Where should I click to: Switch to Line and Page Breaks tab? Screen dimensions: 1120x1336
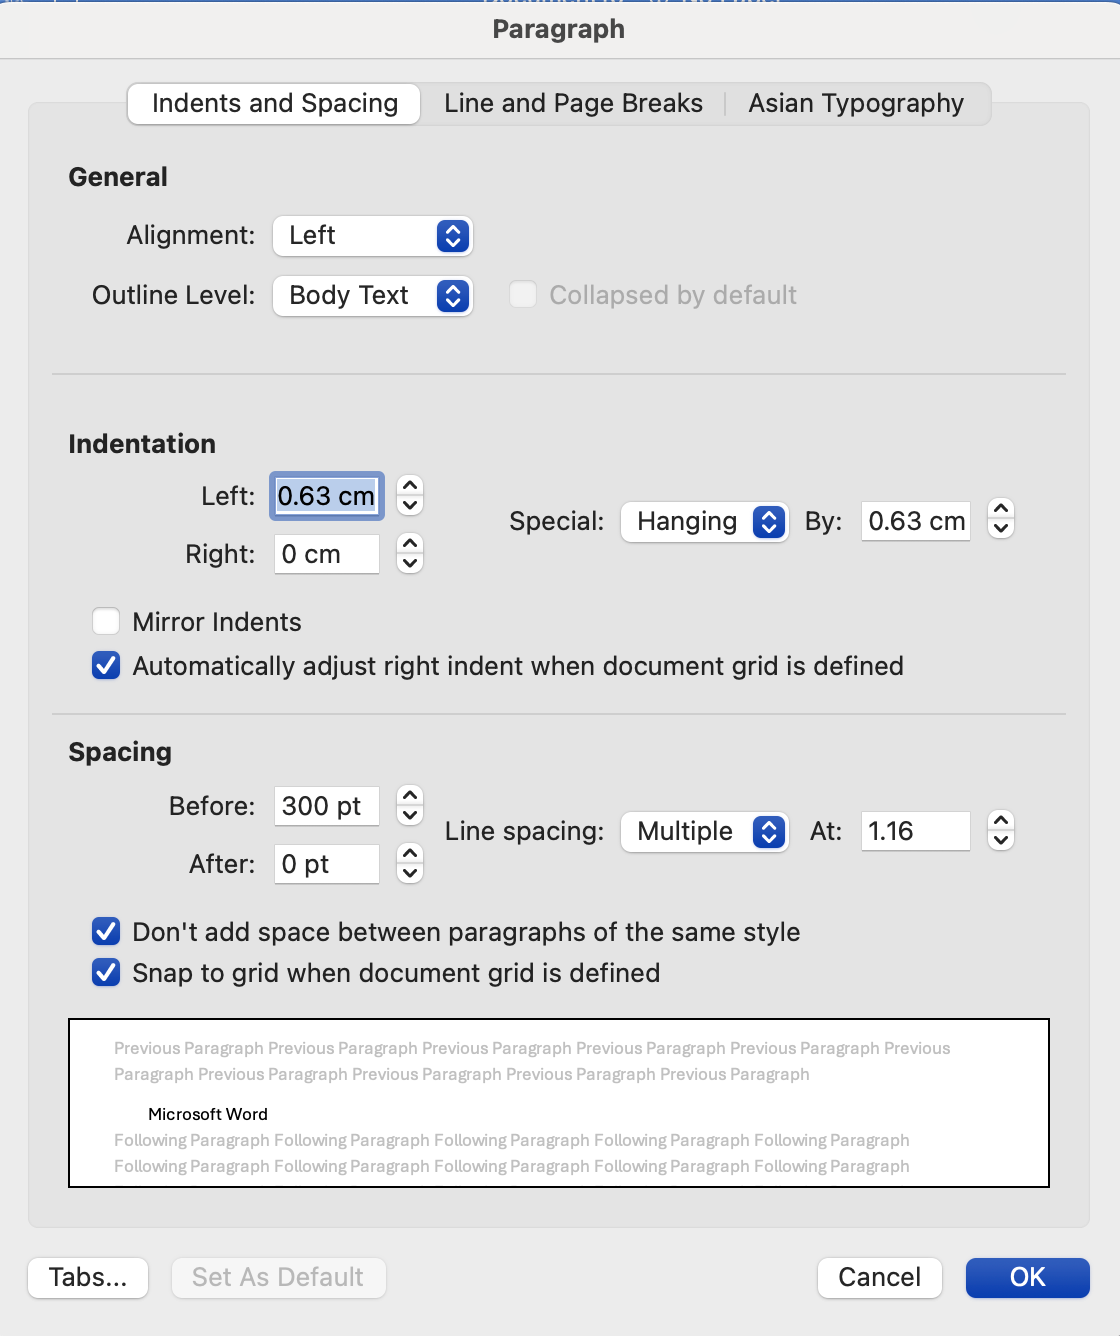coord(573,104)
